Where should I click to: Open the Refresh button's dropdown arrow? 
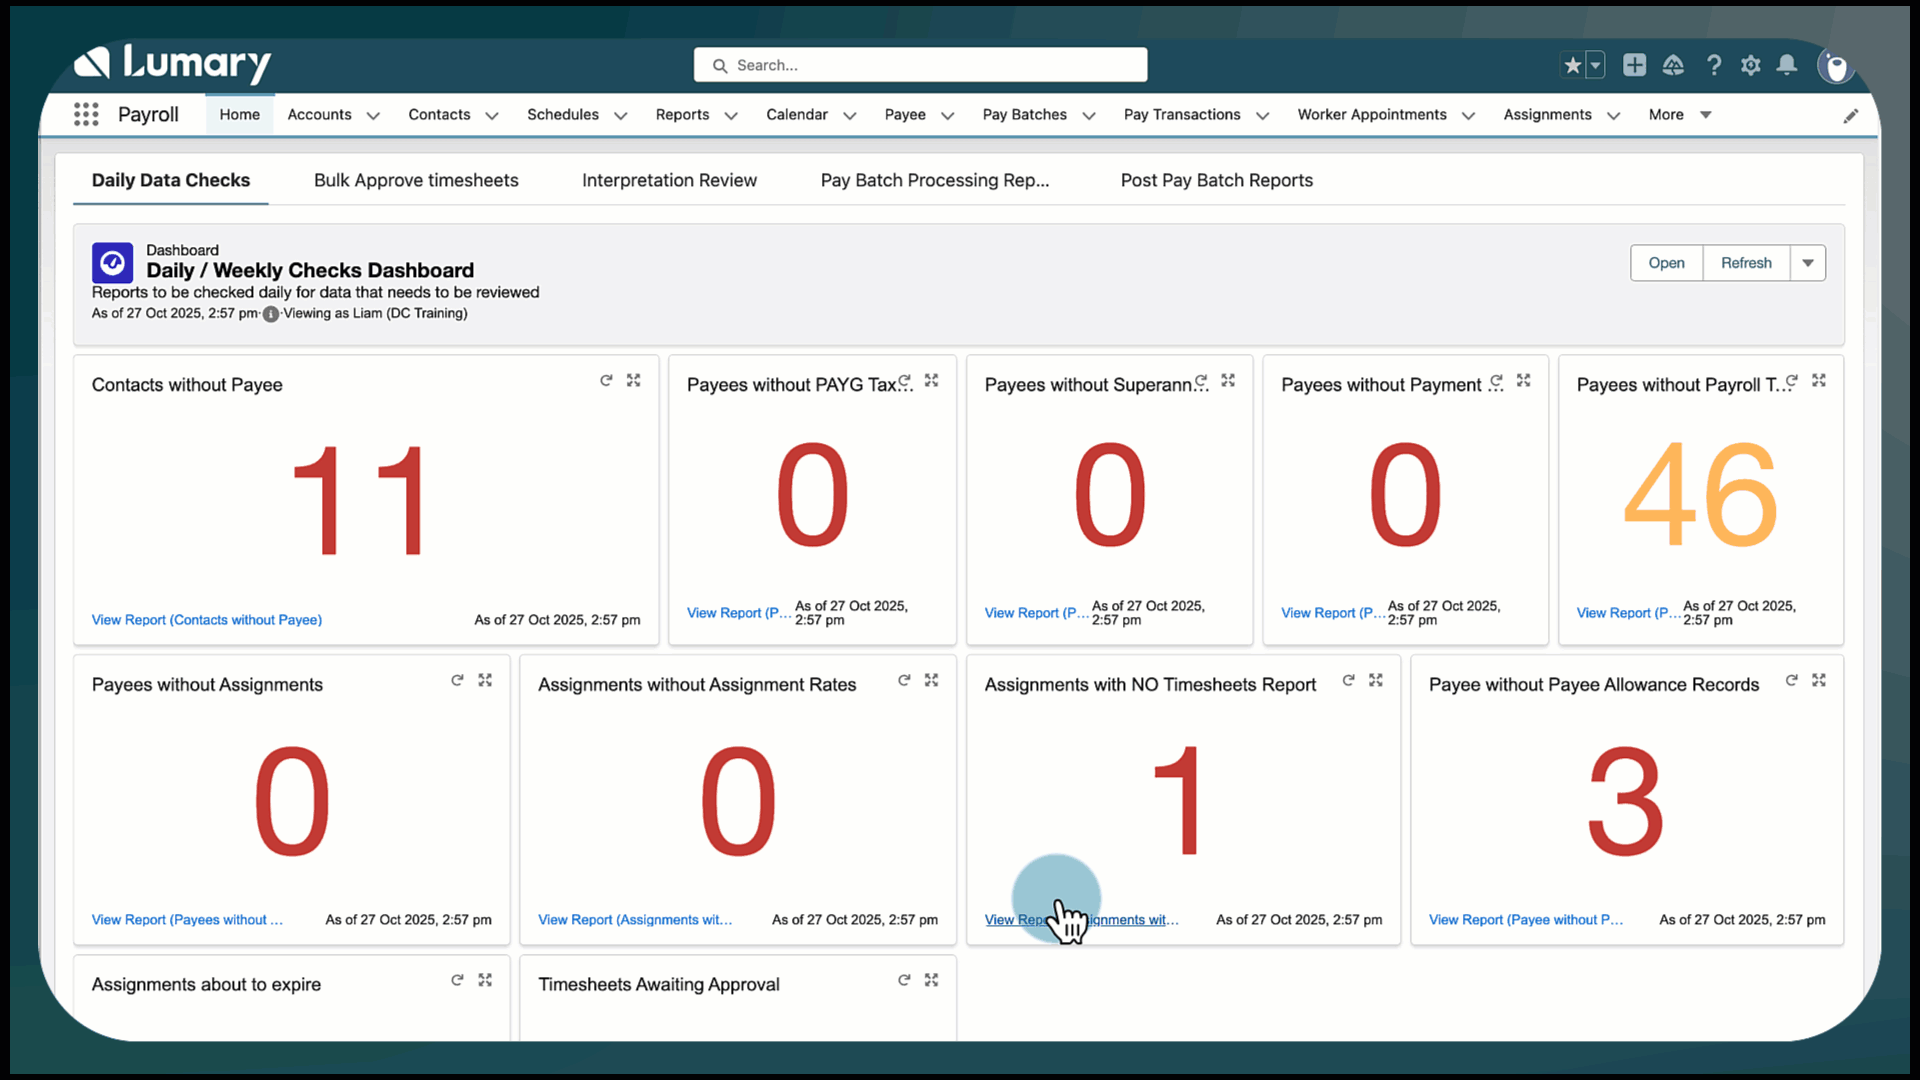(1808, 262)
